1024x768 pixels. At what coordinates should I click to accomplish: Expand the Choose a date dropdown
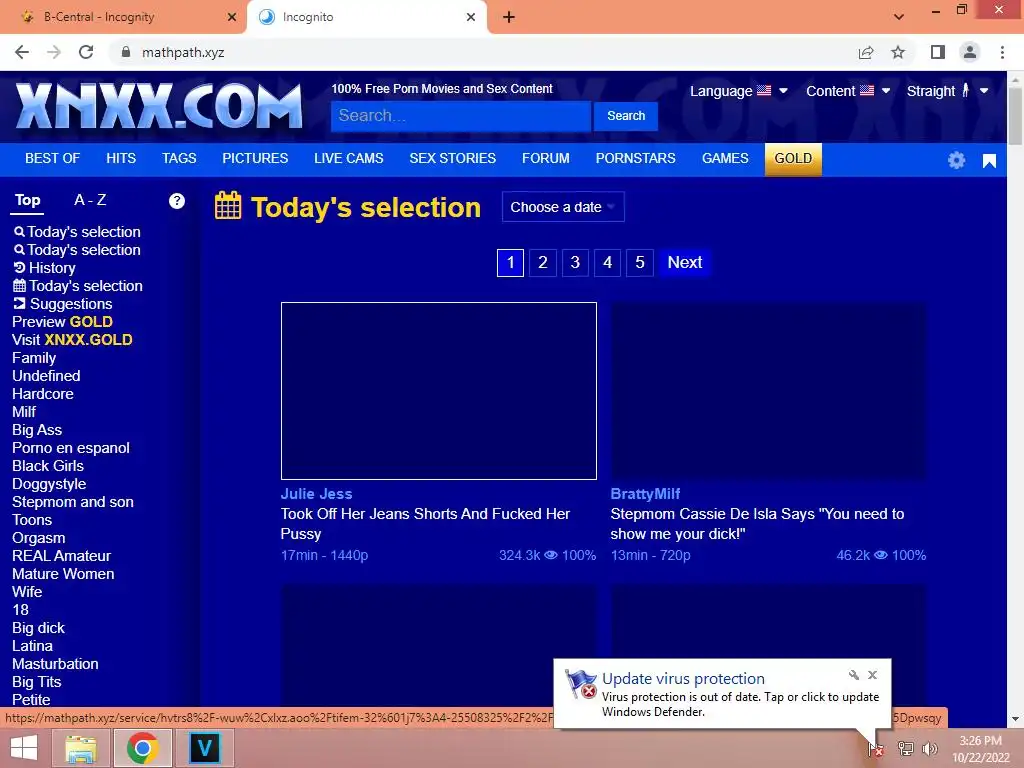pos(563,207)
